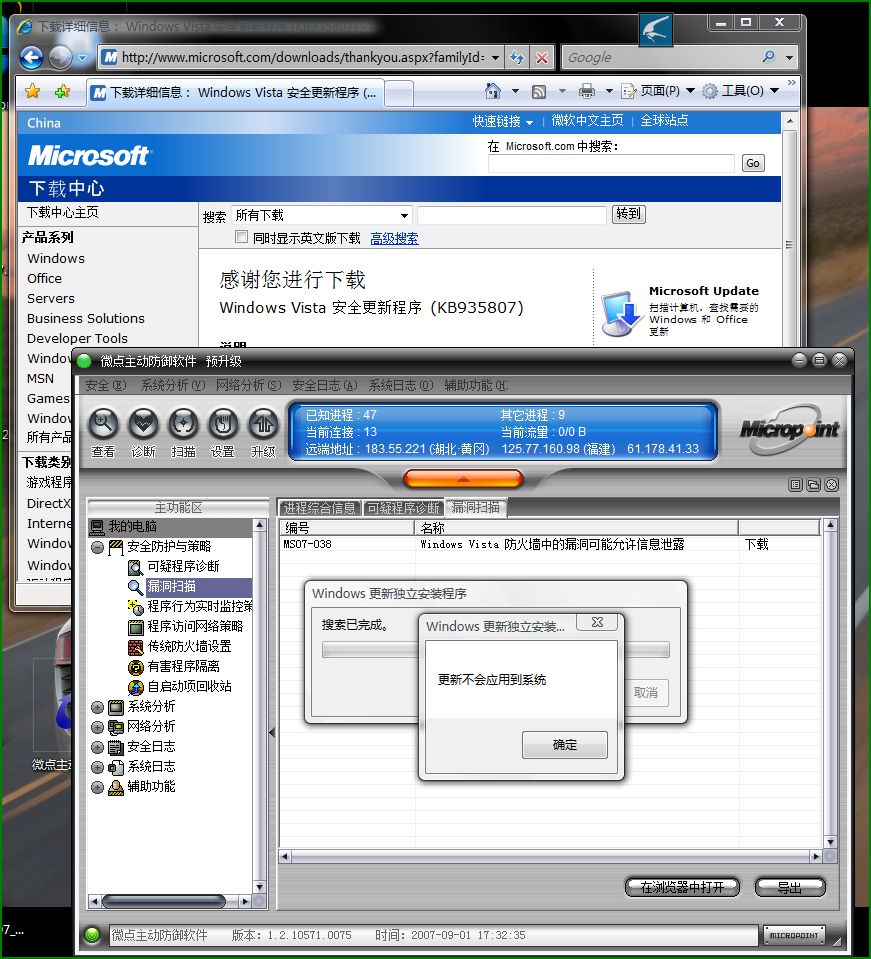Screen dimensions: 871x959
Task: Click the 自启动项回收站 icon
Action: pos(135,687)
